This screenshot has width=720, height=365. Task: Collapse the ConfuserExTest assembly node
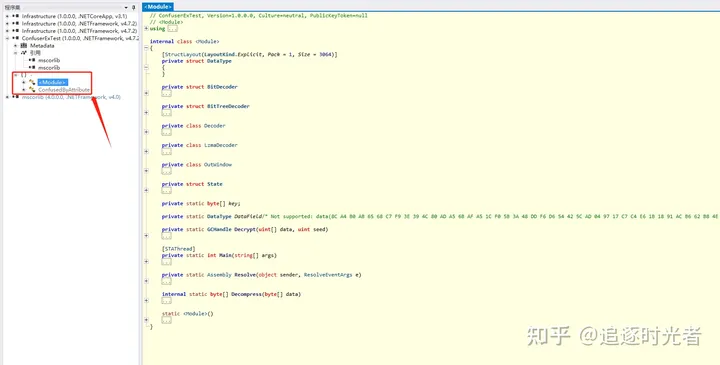pos(7,38)
